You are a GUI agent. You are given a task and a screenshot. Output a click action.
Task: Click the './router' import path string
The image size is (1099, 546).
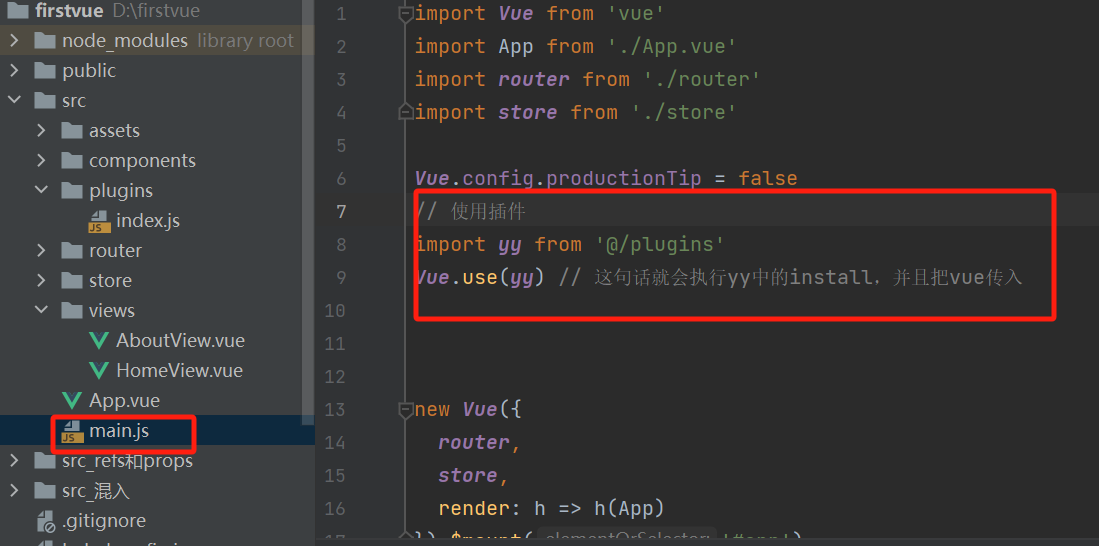pos(702,80)
